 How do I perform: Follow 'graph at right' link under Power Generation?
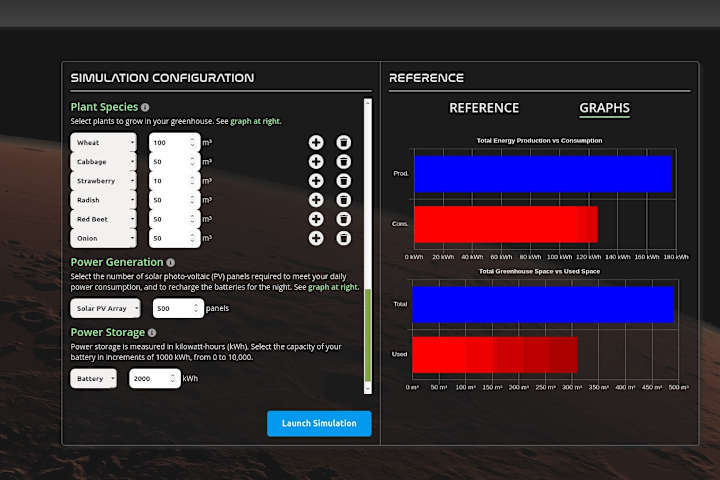point(333,287)
